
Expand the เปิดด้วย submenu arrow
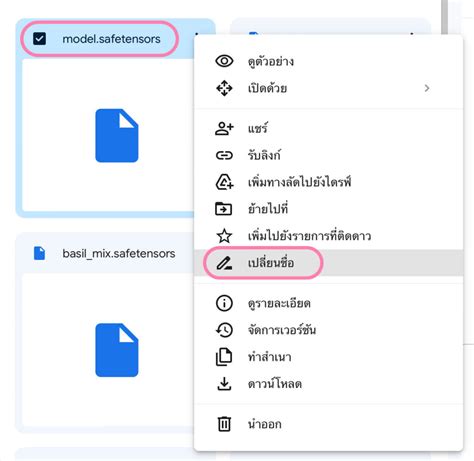[427, 88]
